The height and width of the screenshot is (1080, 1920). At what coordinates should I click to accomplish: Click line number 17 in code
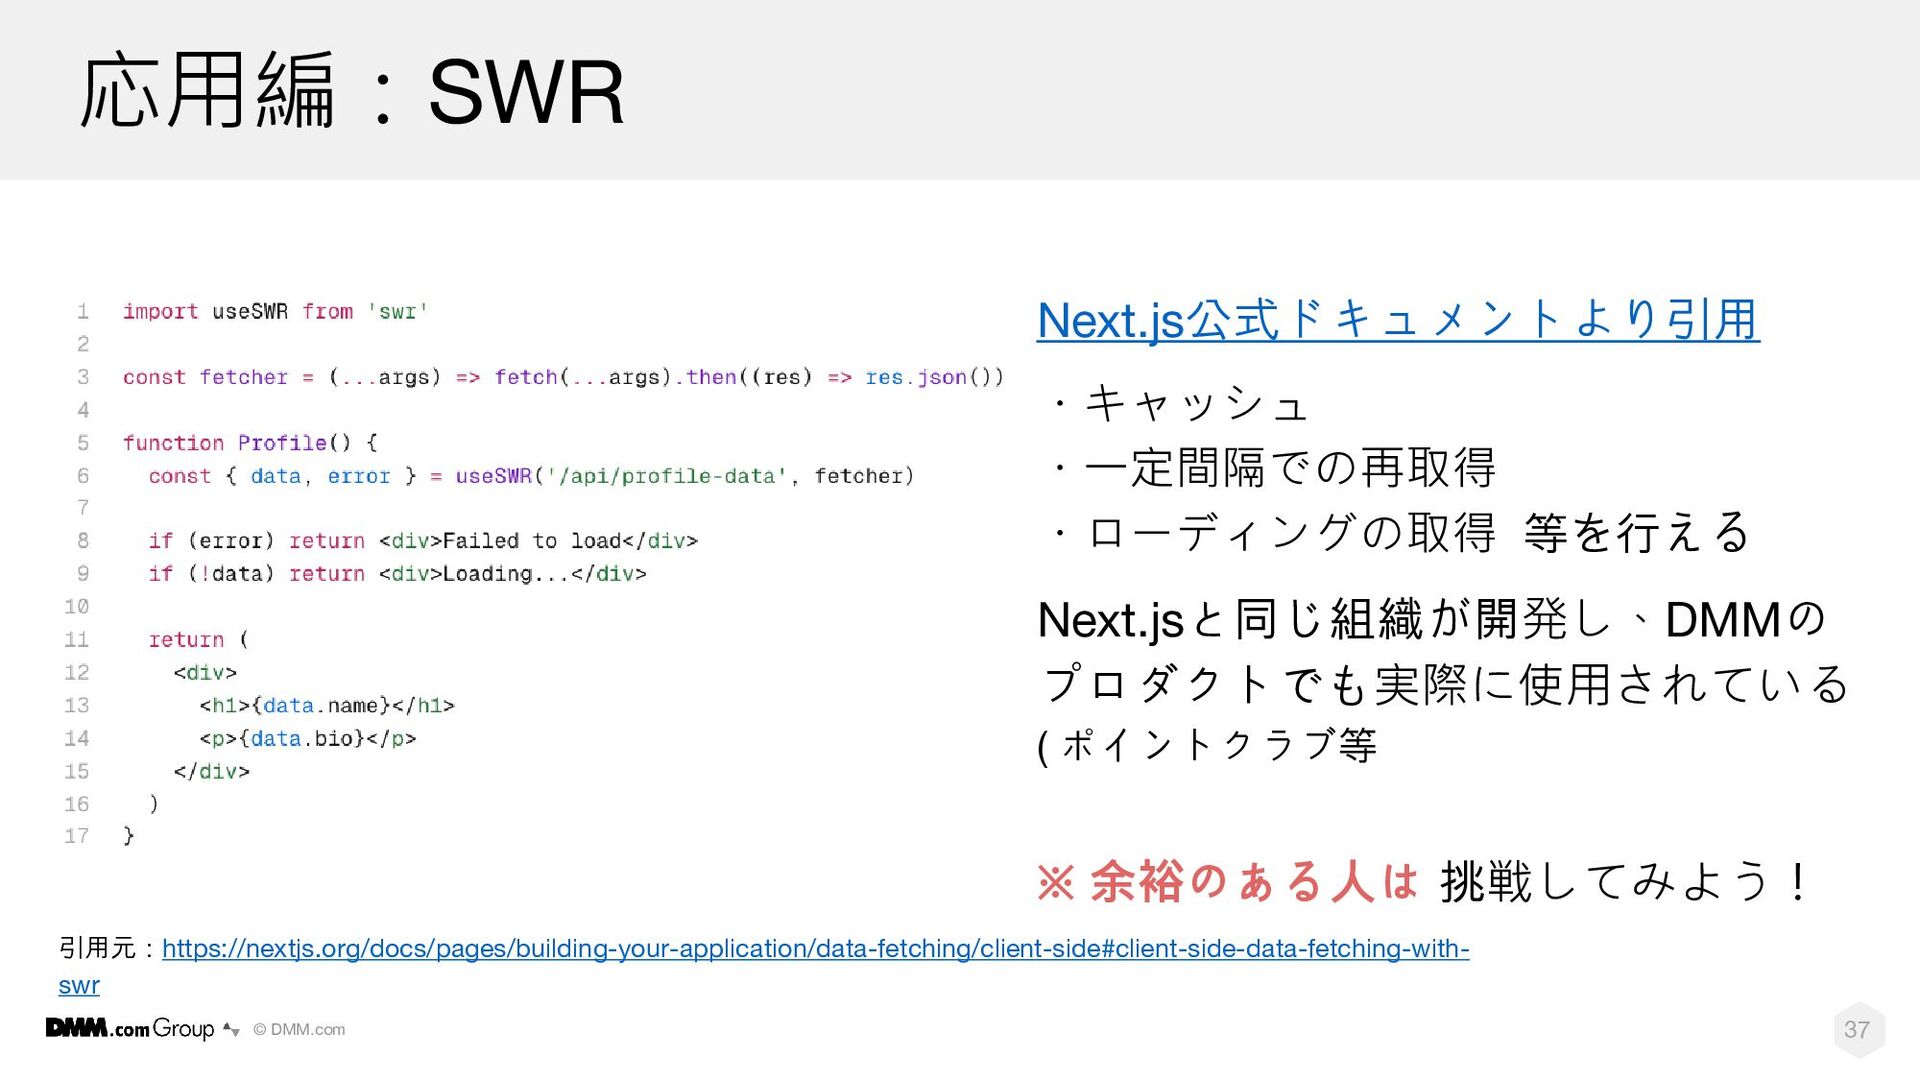(x=77, y=836)
